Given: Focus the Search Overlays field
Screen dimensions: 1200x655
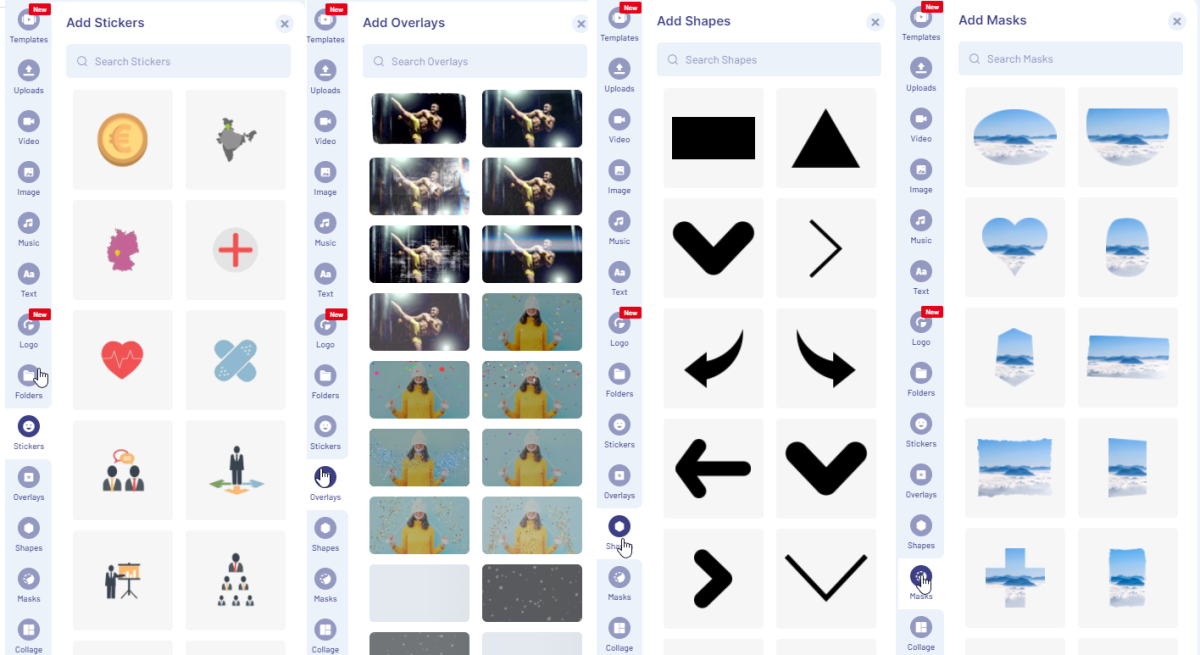Looking at the screenshot, I should tap(475, 61).
